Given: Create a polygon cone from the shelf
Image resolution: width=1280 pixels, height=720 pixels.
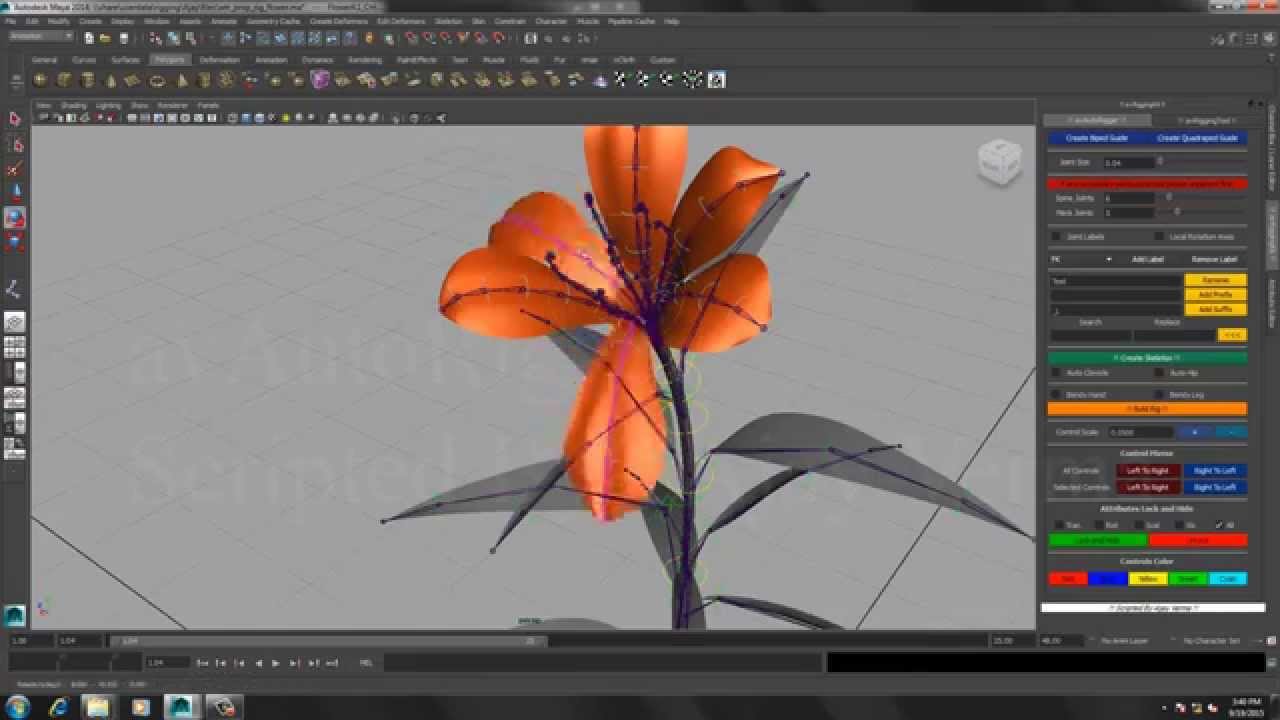Looking at the screenshot, I should pos(111,80).
